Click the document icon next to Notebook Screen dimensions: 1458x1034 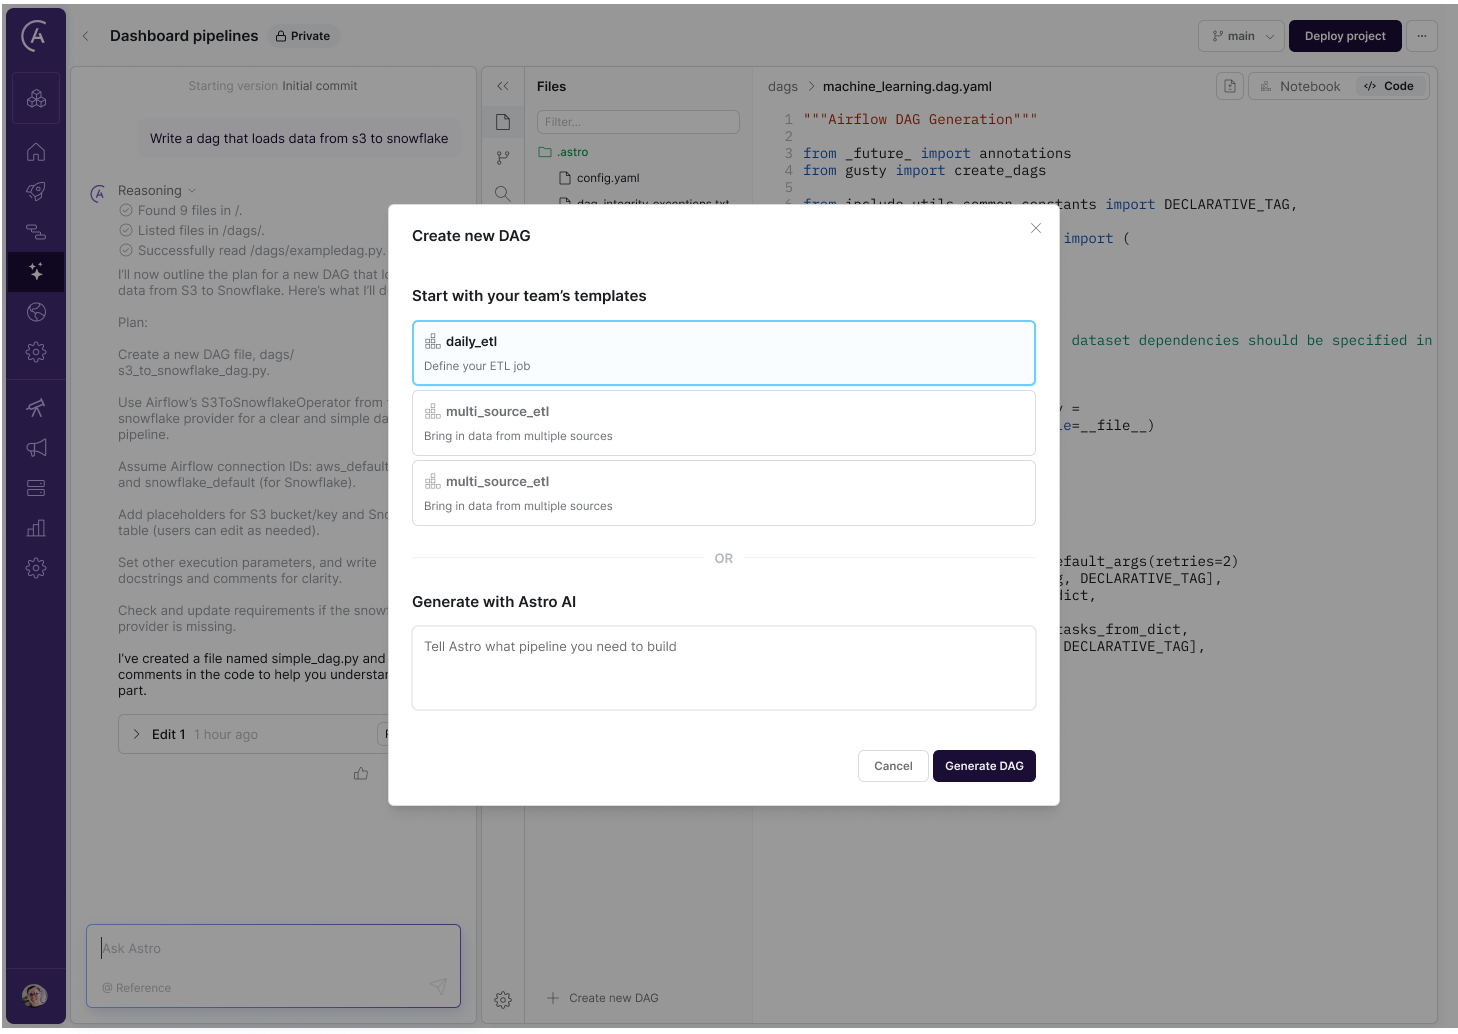[1230, 86]
